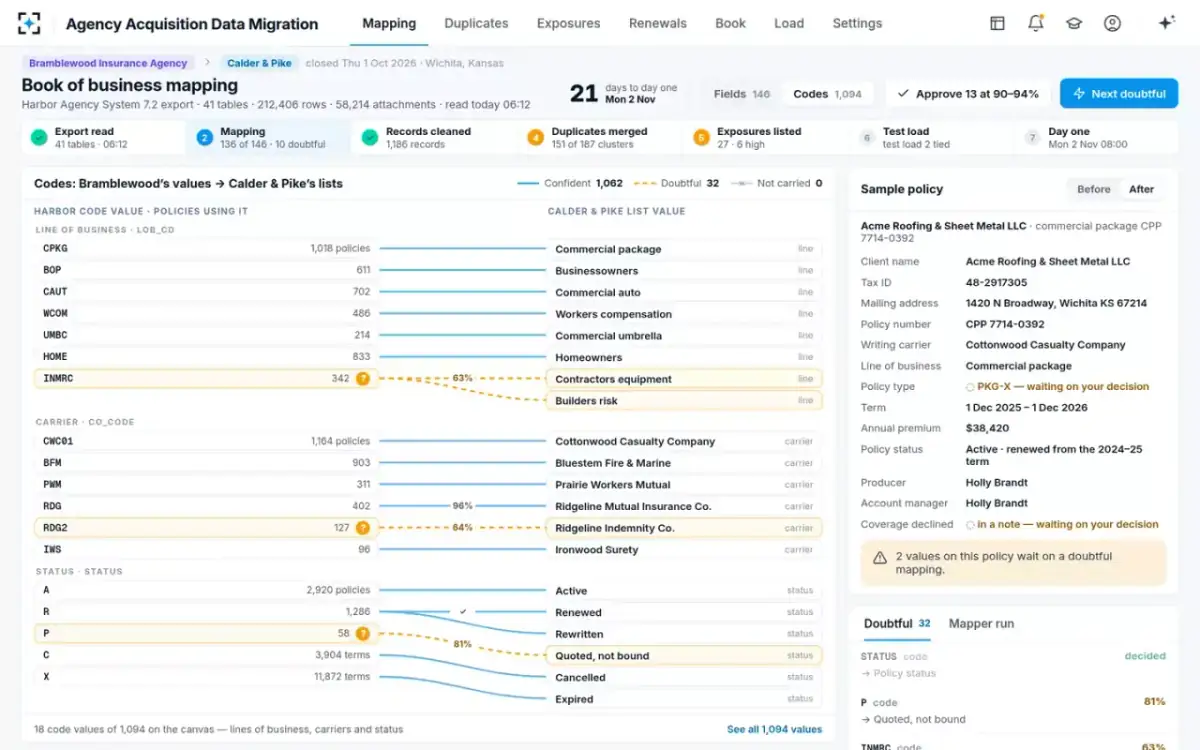Select the BFM carrier code row
Image resolution: width=1200 pixels, height=750 pixels.
(206, 463)
